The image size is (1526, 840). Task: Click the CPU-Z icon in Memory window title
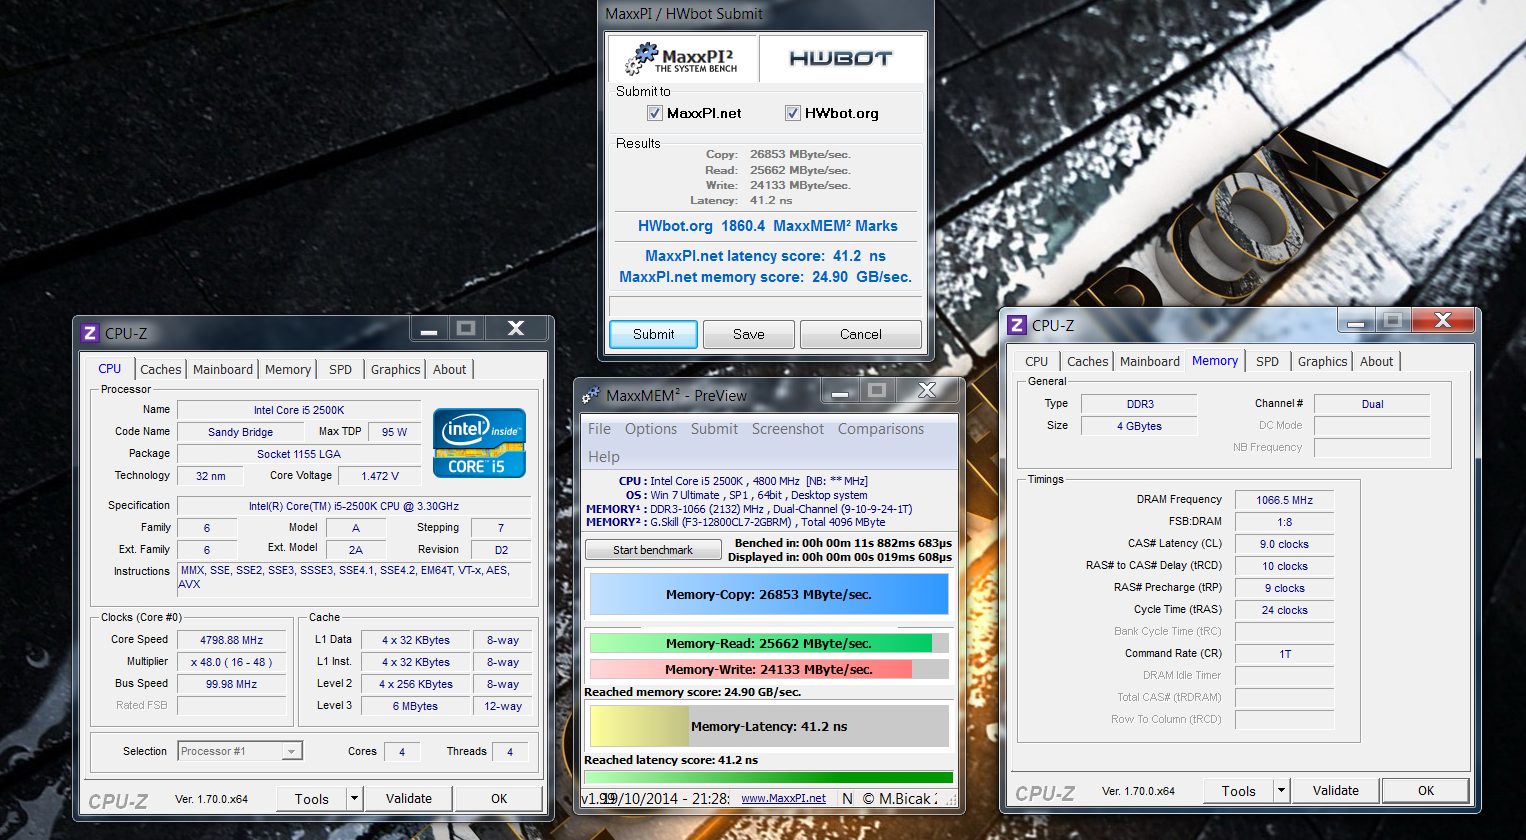[1017, 325]
